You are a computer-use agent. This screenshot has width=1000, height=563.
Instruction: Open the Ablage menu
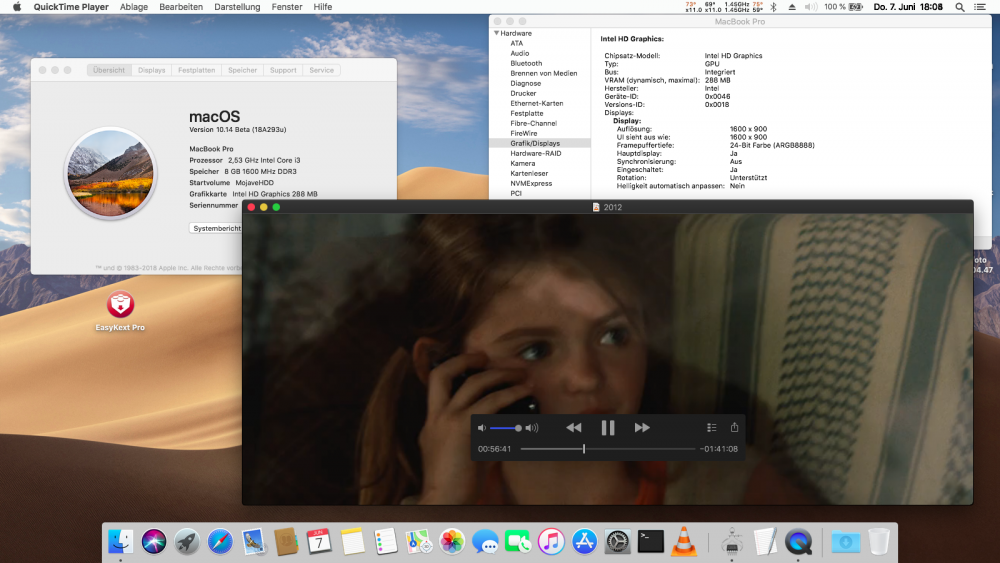tap(134, 7)
